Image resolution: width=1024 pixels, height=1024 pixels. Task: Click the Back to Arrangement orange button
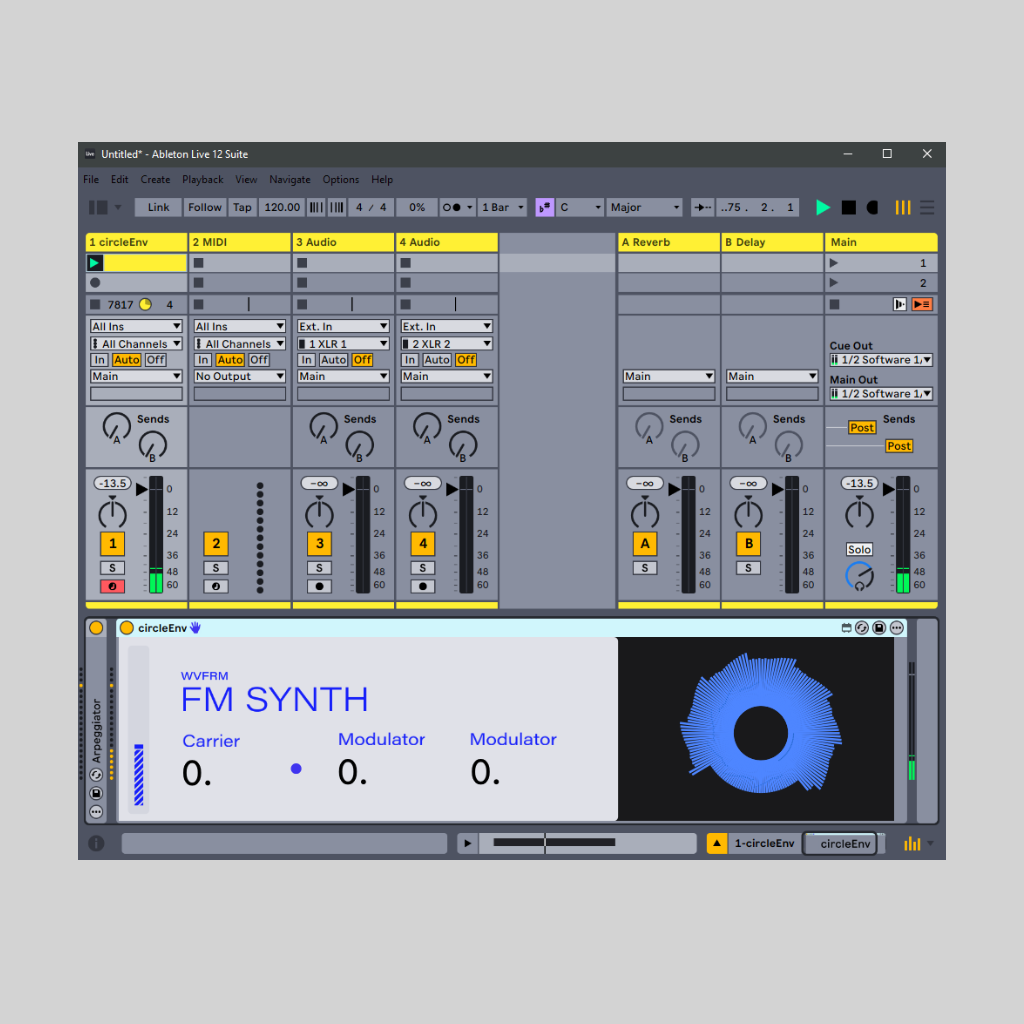click(921, 304)
